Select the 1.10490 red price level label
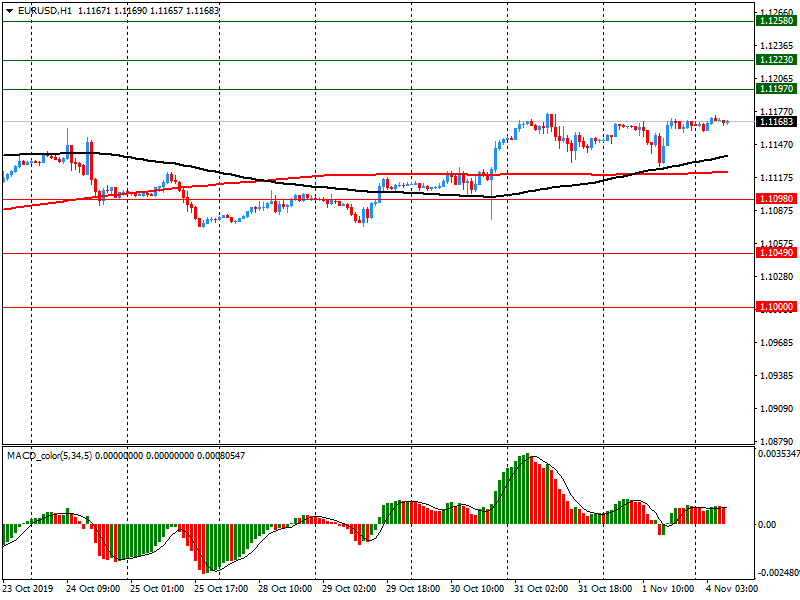 [x=775, y=254]
